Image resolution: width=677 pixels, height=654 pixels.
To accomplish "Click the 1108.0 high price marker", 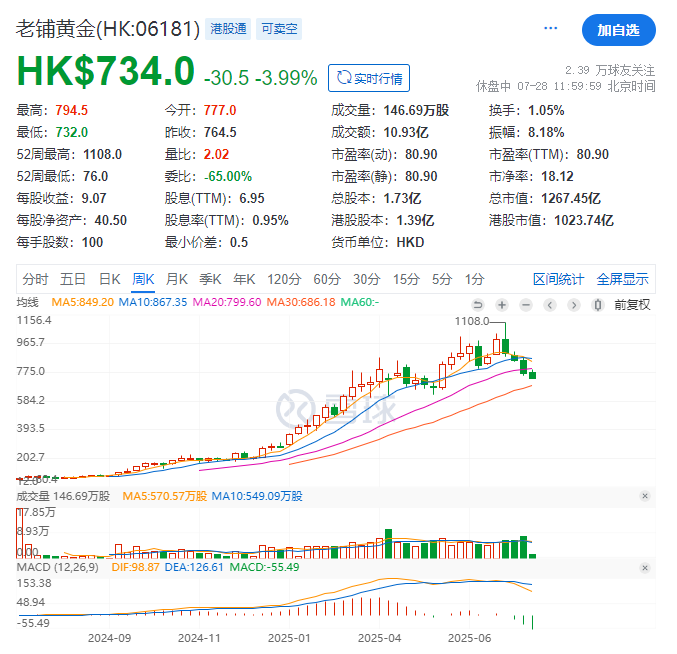I will (x=472, y=321).
